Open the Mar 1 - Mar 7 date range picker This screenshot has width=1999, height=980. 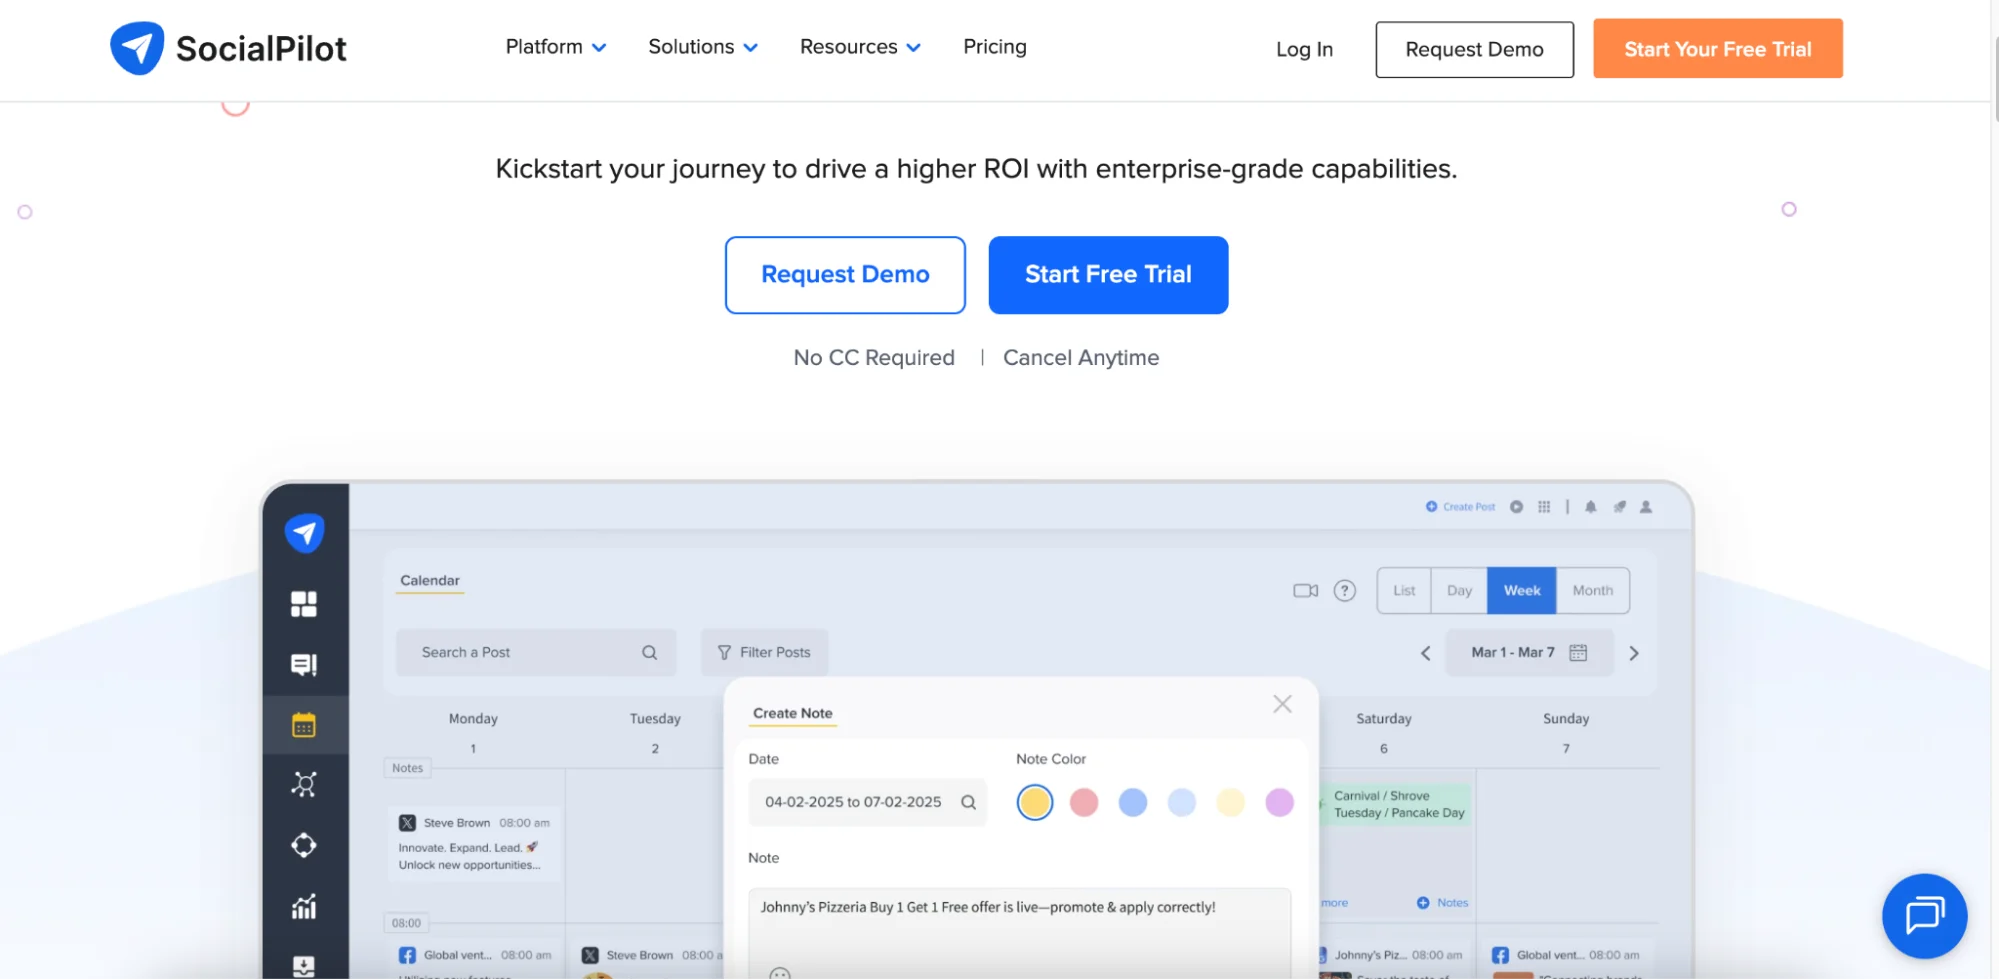(x=1529, y=653)
